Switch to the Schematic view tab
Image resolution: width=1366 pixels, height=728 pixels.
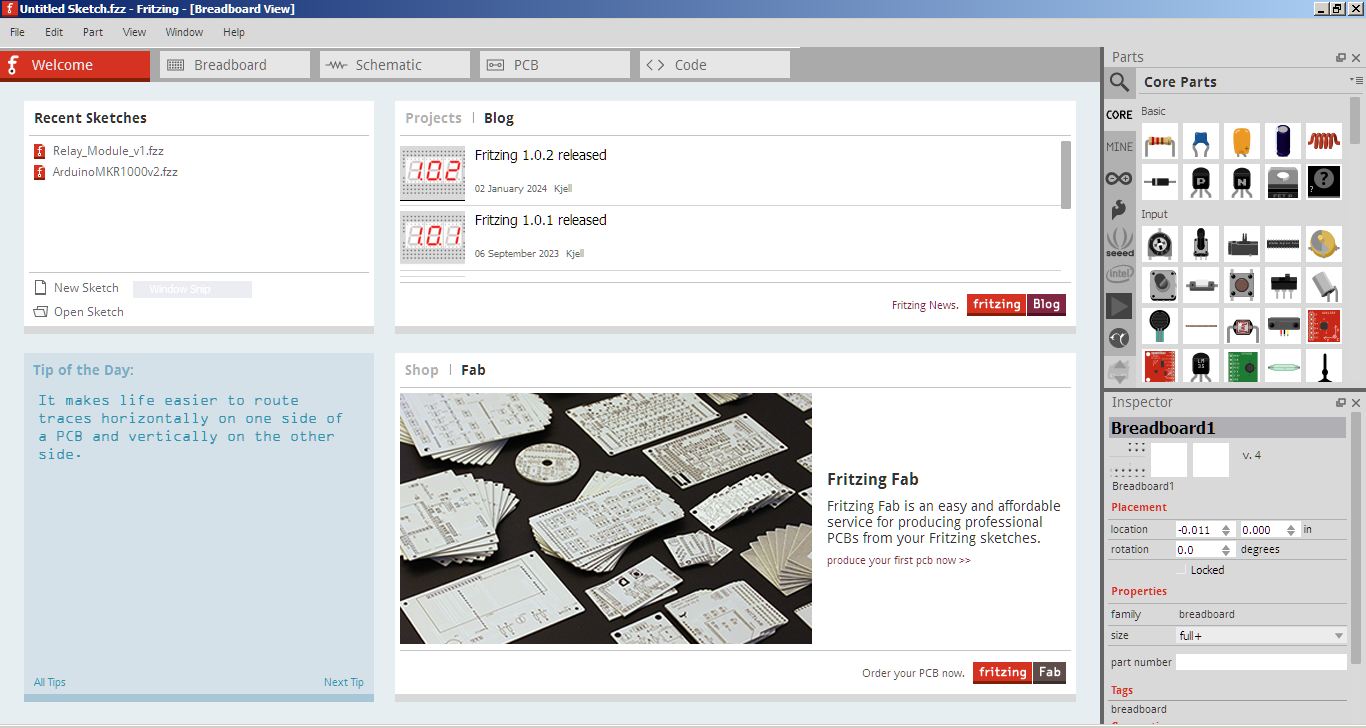[395, 65]
